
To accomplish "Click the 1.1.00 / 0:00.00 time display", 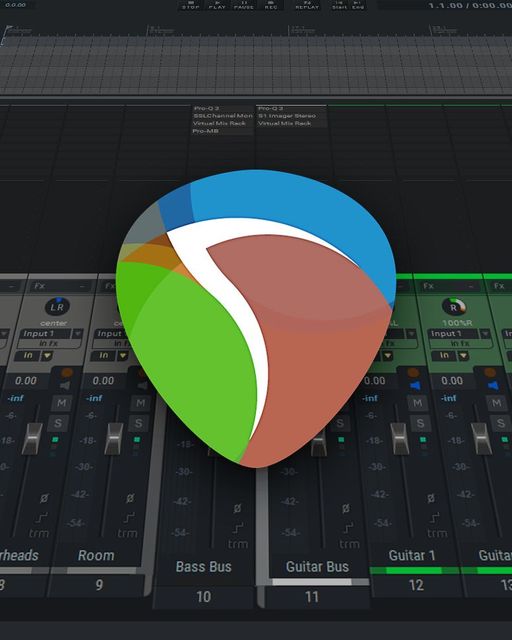I will coord(470,5).
